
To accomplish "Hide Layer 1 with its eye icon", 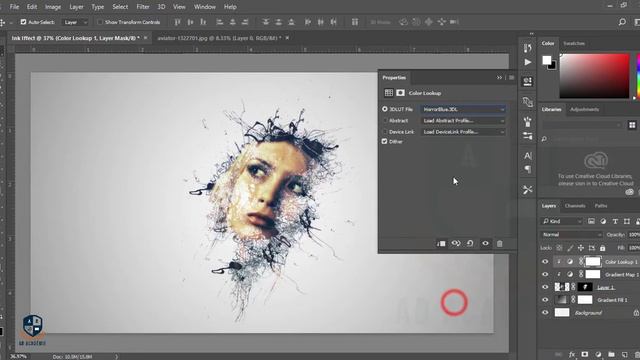I will click(545, 287).
